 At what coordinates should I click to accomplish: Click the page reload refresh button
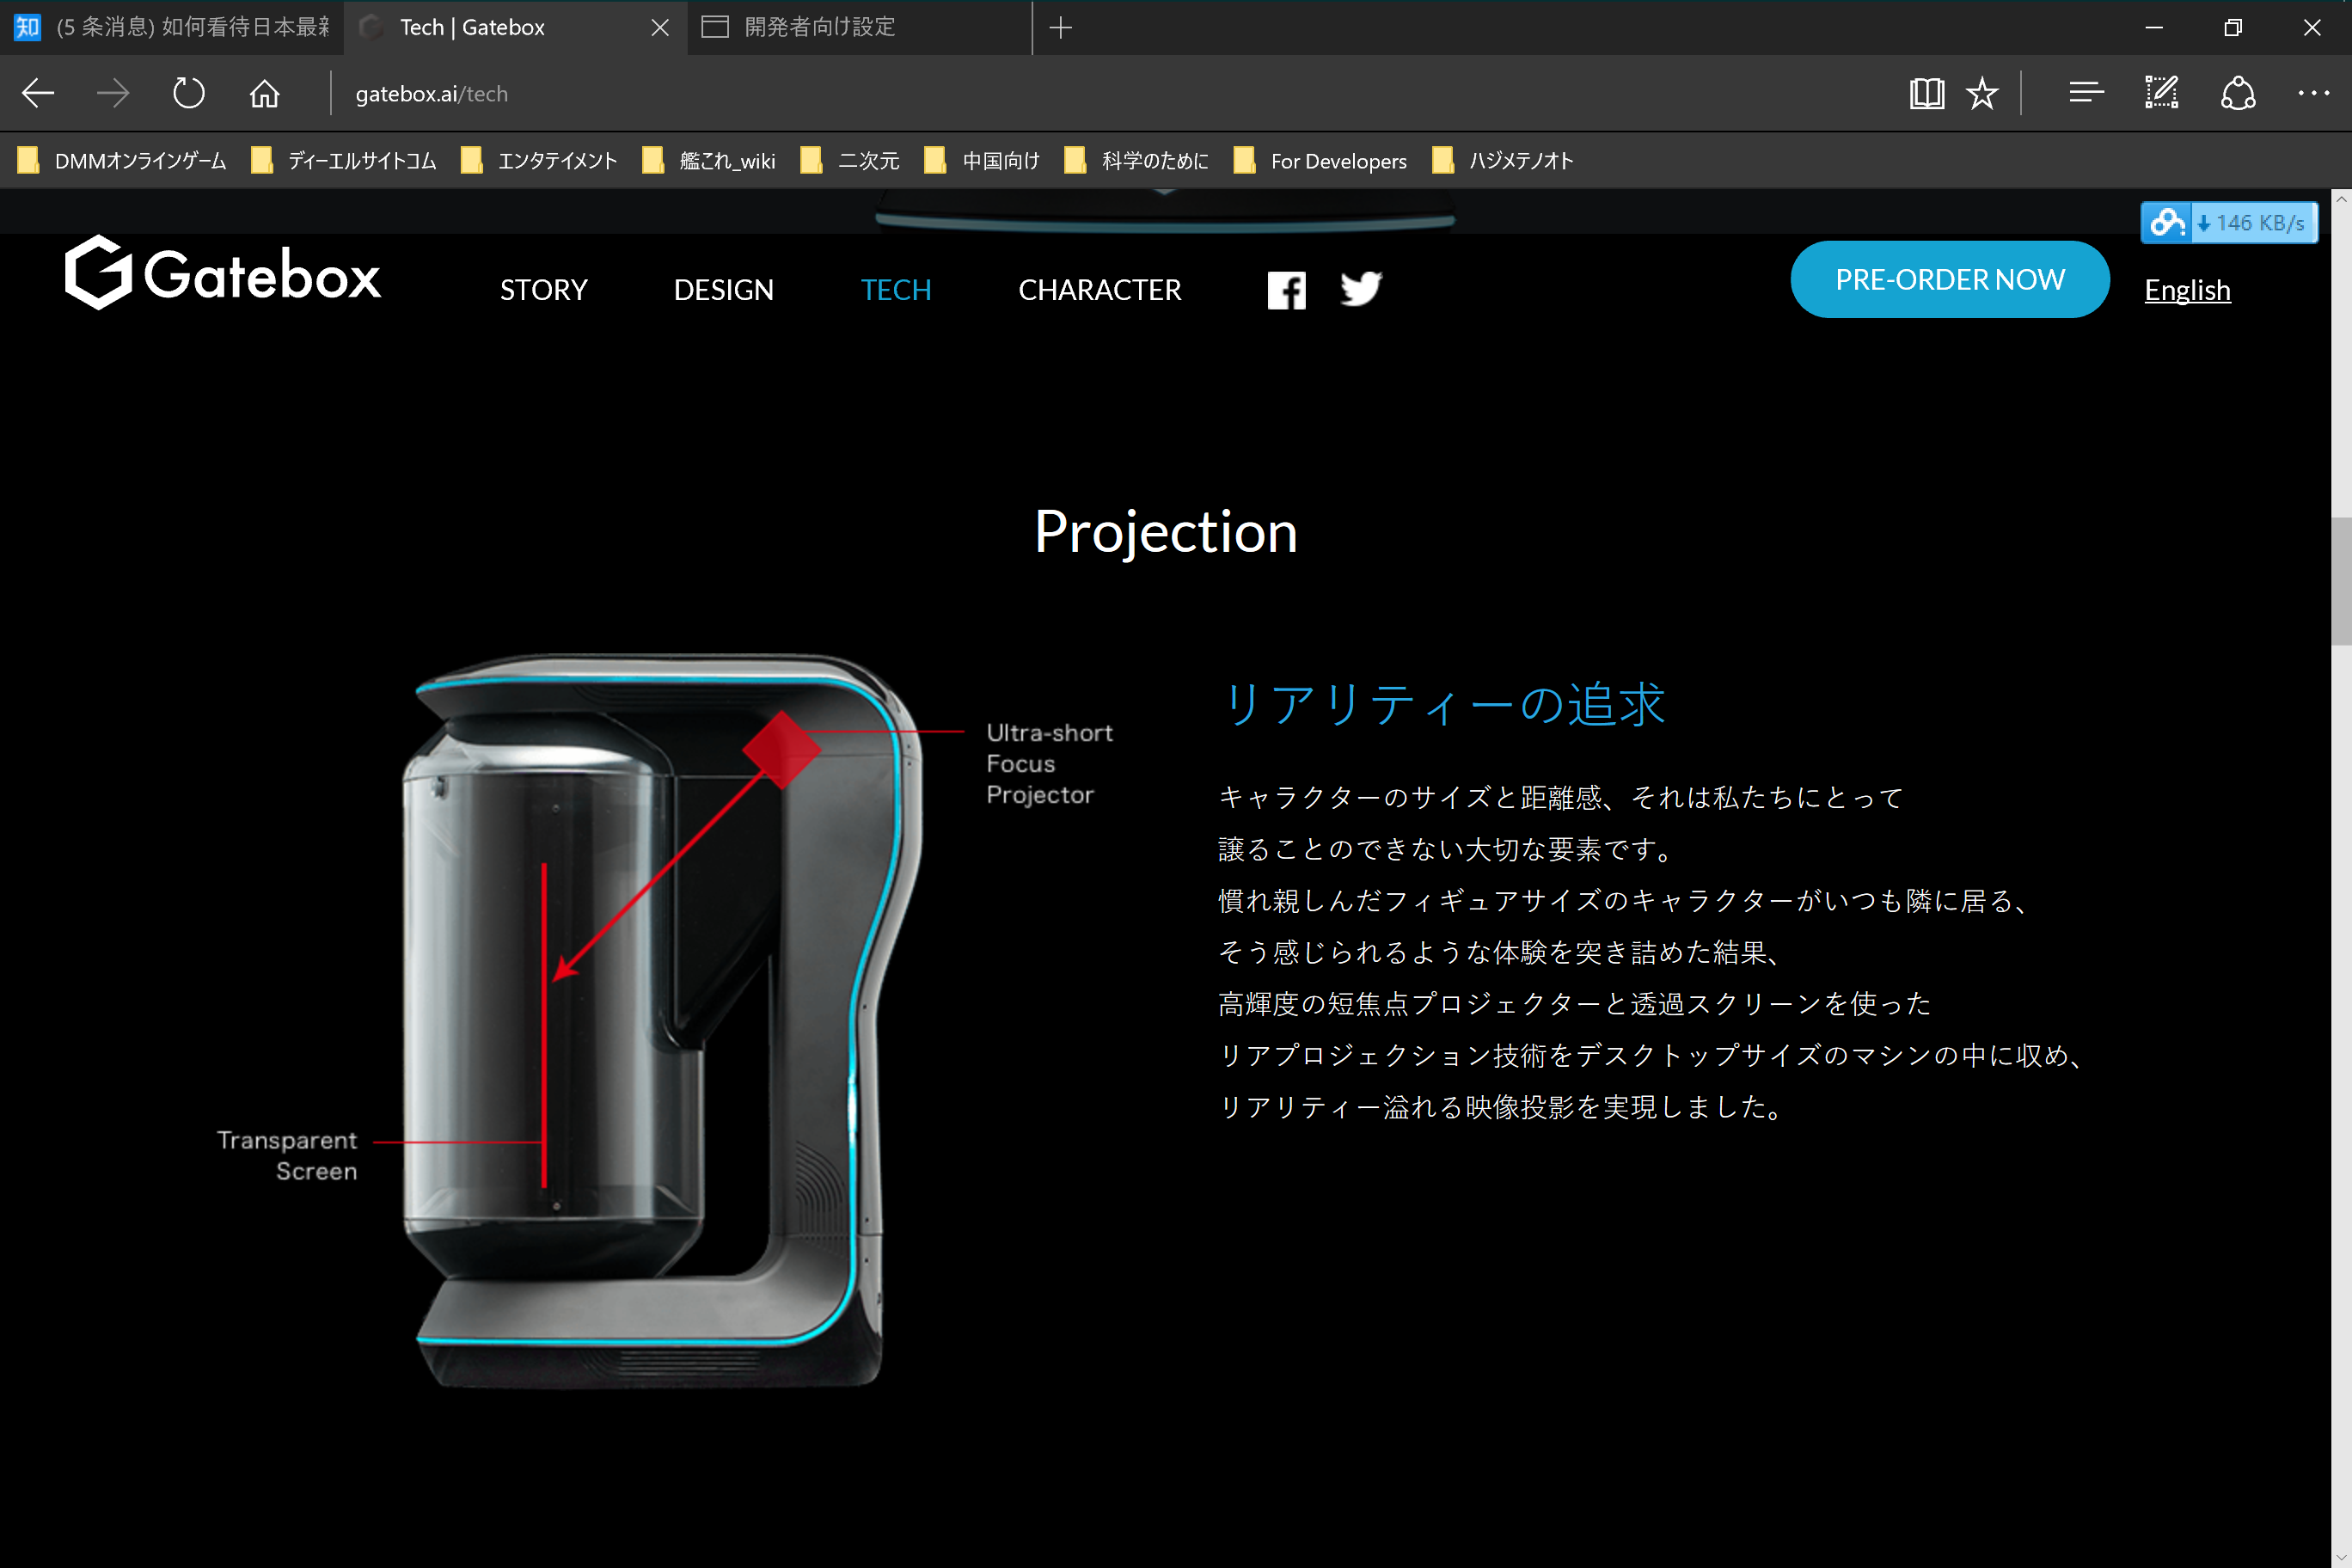tap(187, 93)
